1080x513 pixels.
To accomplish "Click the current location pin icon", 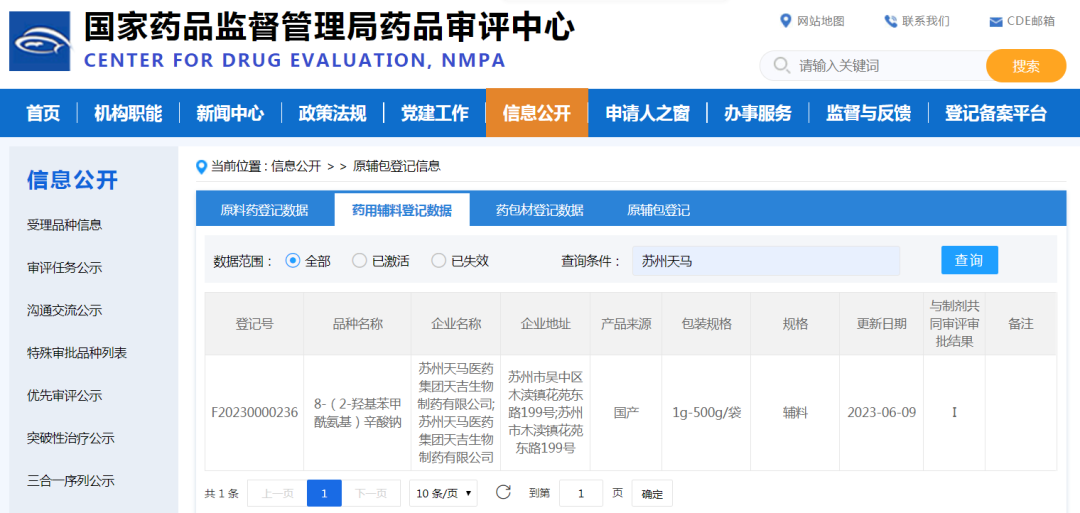I will tap(201, 166).
